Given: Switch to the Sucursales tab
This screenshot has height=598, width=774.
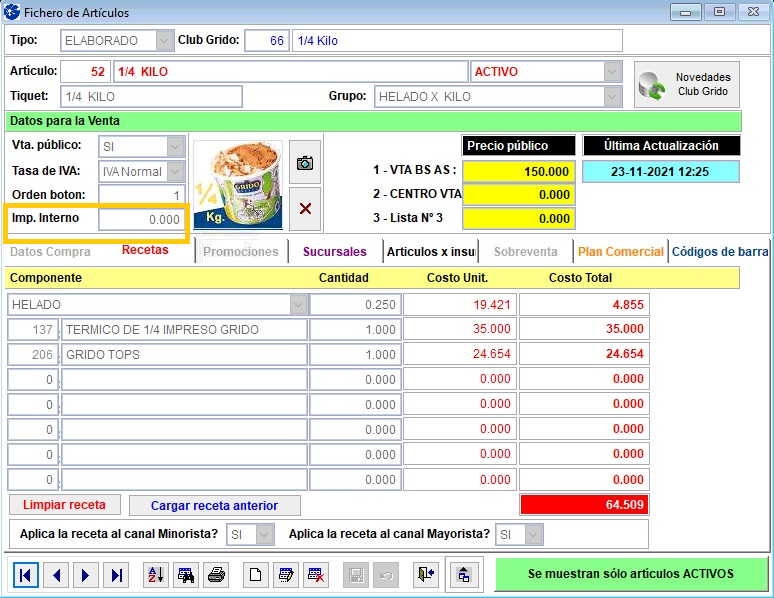Looking at the screenshot, I should [x=334, y=252].
